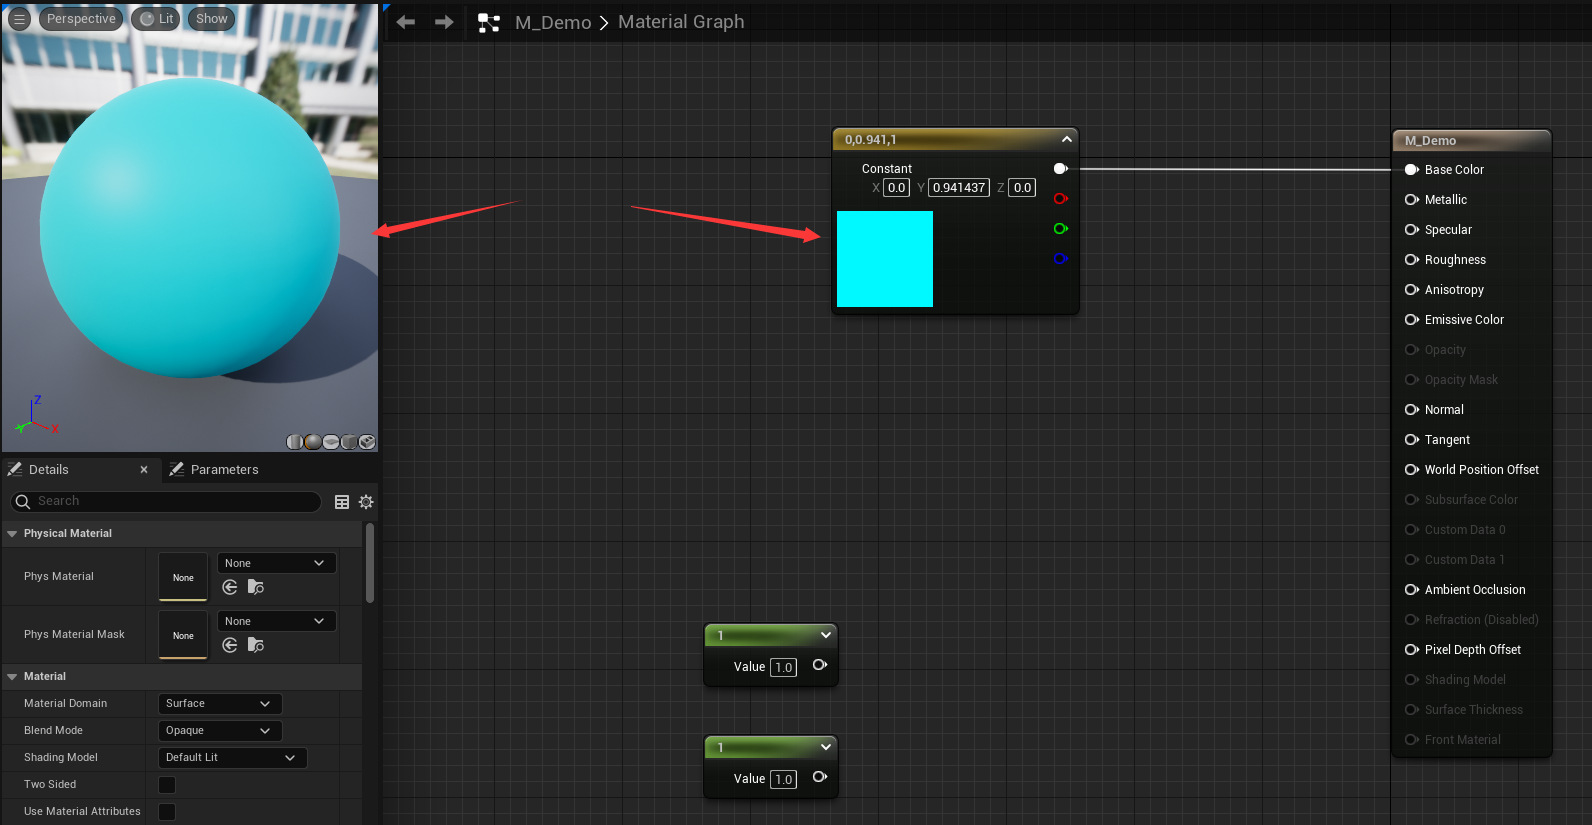
Task: Click the Show viewport button
Action: (x=211, y=19)
